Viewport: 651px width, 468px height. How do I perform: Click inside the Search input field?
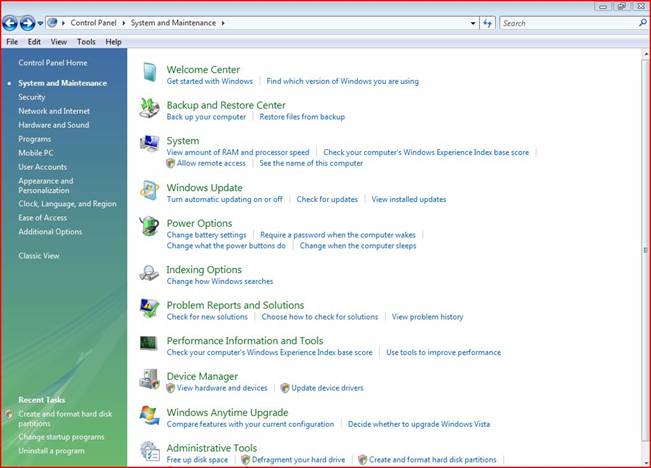(565, 22)
